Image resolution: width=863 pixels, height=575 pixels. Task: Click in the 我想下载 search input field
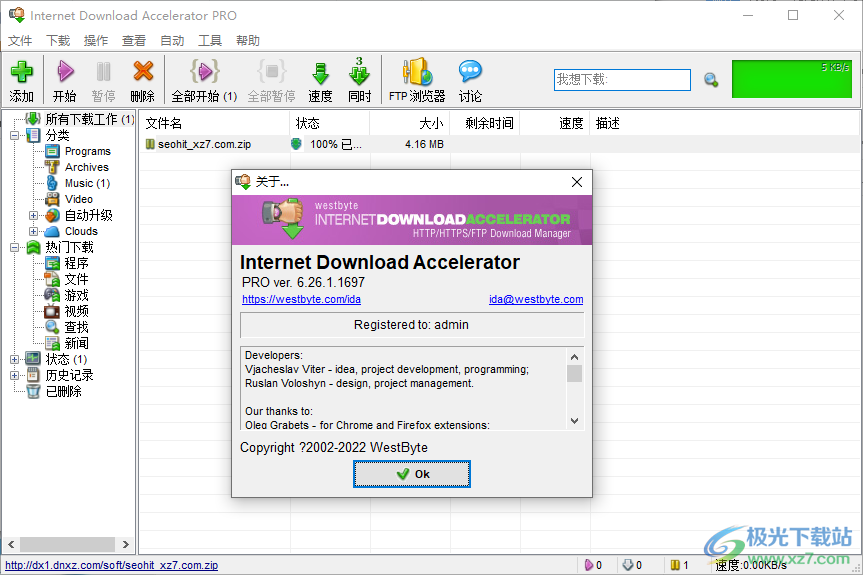[x=622, y=80]
